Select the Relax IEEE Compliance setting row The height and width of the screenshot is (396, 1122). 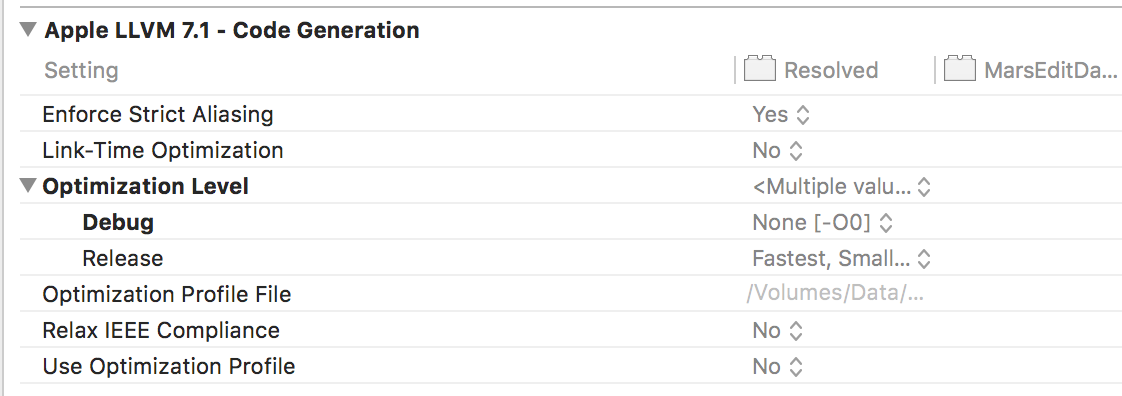[571, 330]
